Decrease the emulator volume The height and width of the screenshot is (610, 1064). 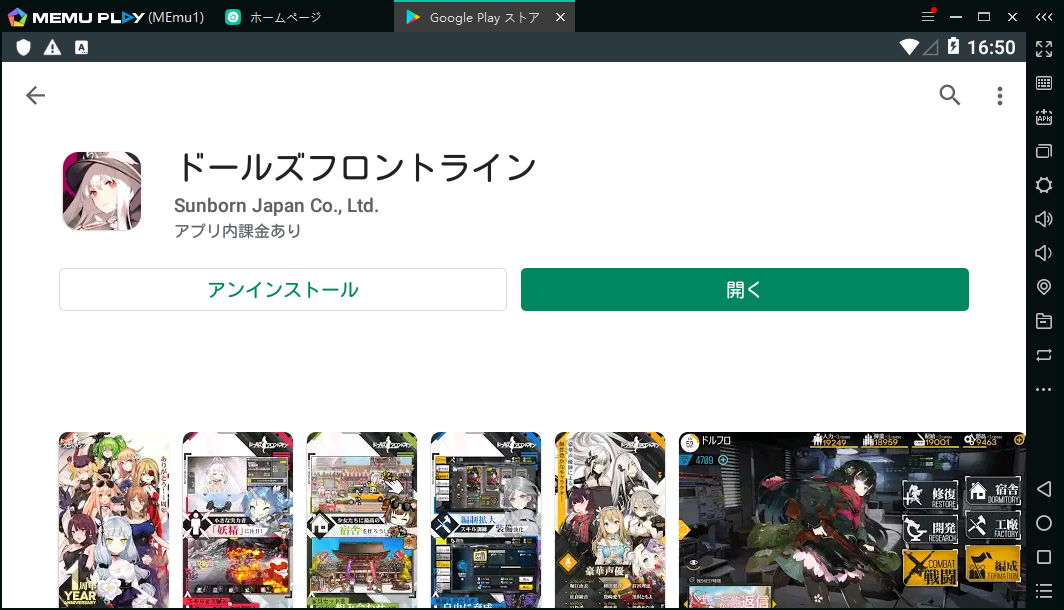pos(1044,253)
